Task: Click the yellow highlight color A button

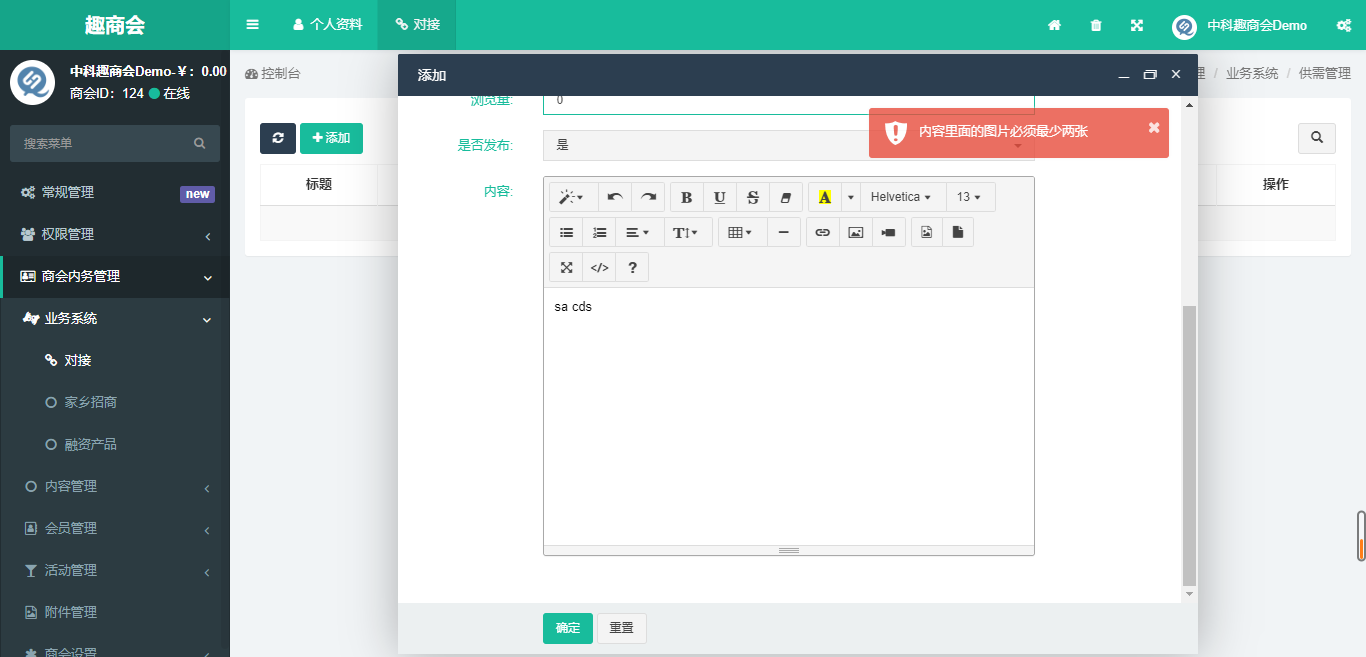Action: click(x=824, y=197)
